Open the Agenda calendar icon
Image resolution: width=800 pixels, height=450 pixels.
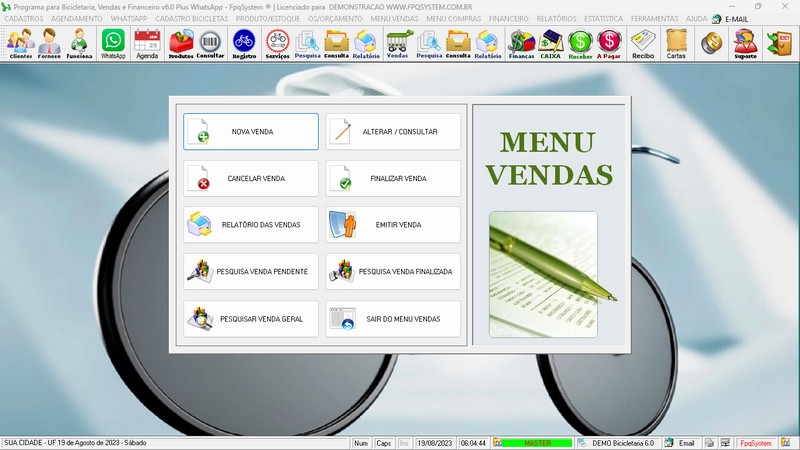(x=147, y=44)
